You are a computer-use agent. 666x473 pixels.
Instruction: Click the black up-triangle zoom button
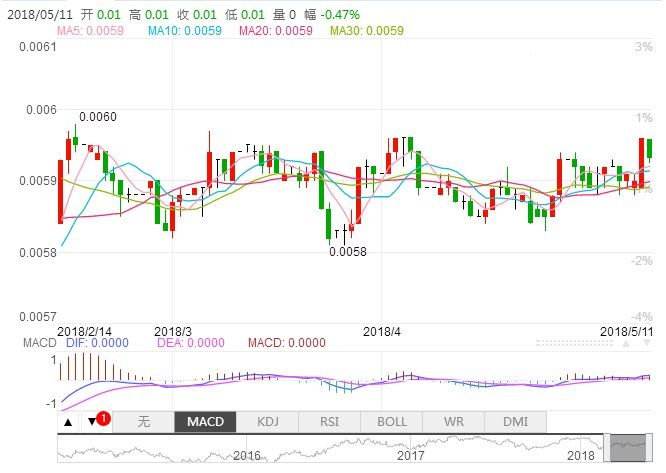point(68,422)
